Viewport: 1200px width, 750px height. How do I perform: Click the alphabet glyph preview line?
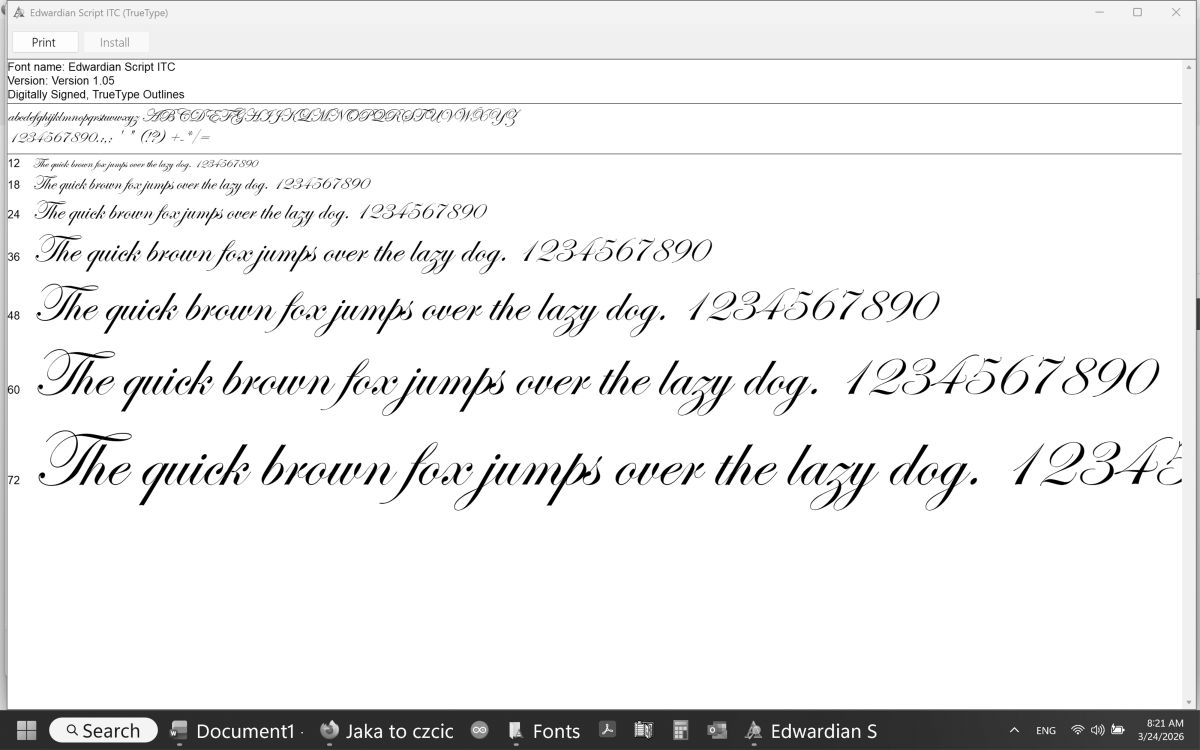click(263, 116)
